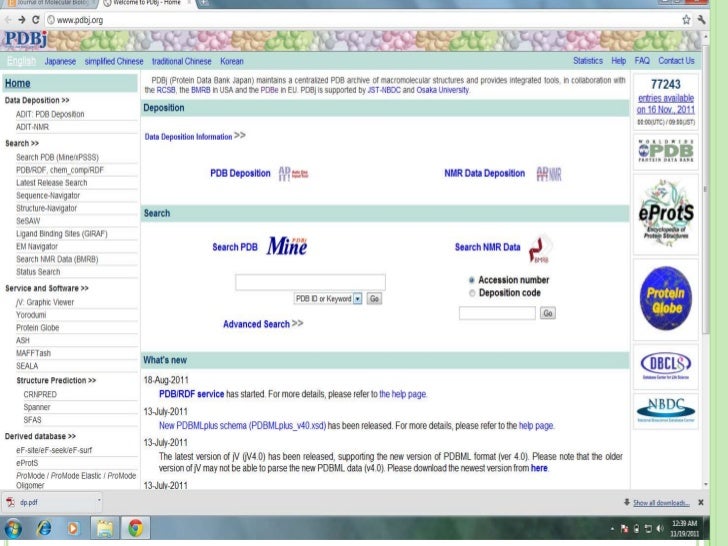The width and height of the screenshot is (728, 546).
Task: Open the NMR Data Deposition link
Action: coord(485,173)
